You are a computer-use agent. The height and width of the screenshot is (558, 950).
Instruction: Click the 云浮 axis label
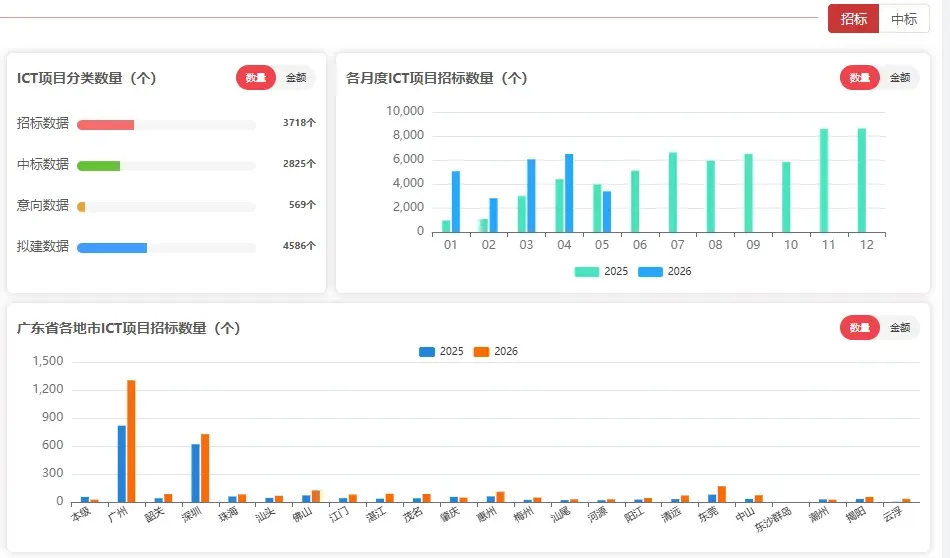[x=892, y=514]
